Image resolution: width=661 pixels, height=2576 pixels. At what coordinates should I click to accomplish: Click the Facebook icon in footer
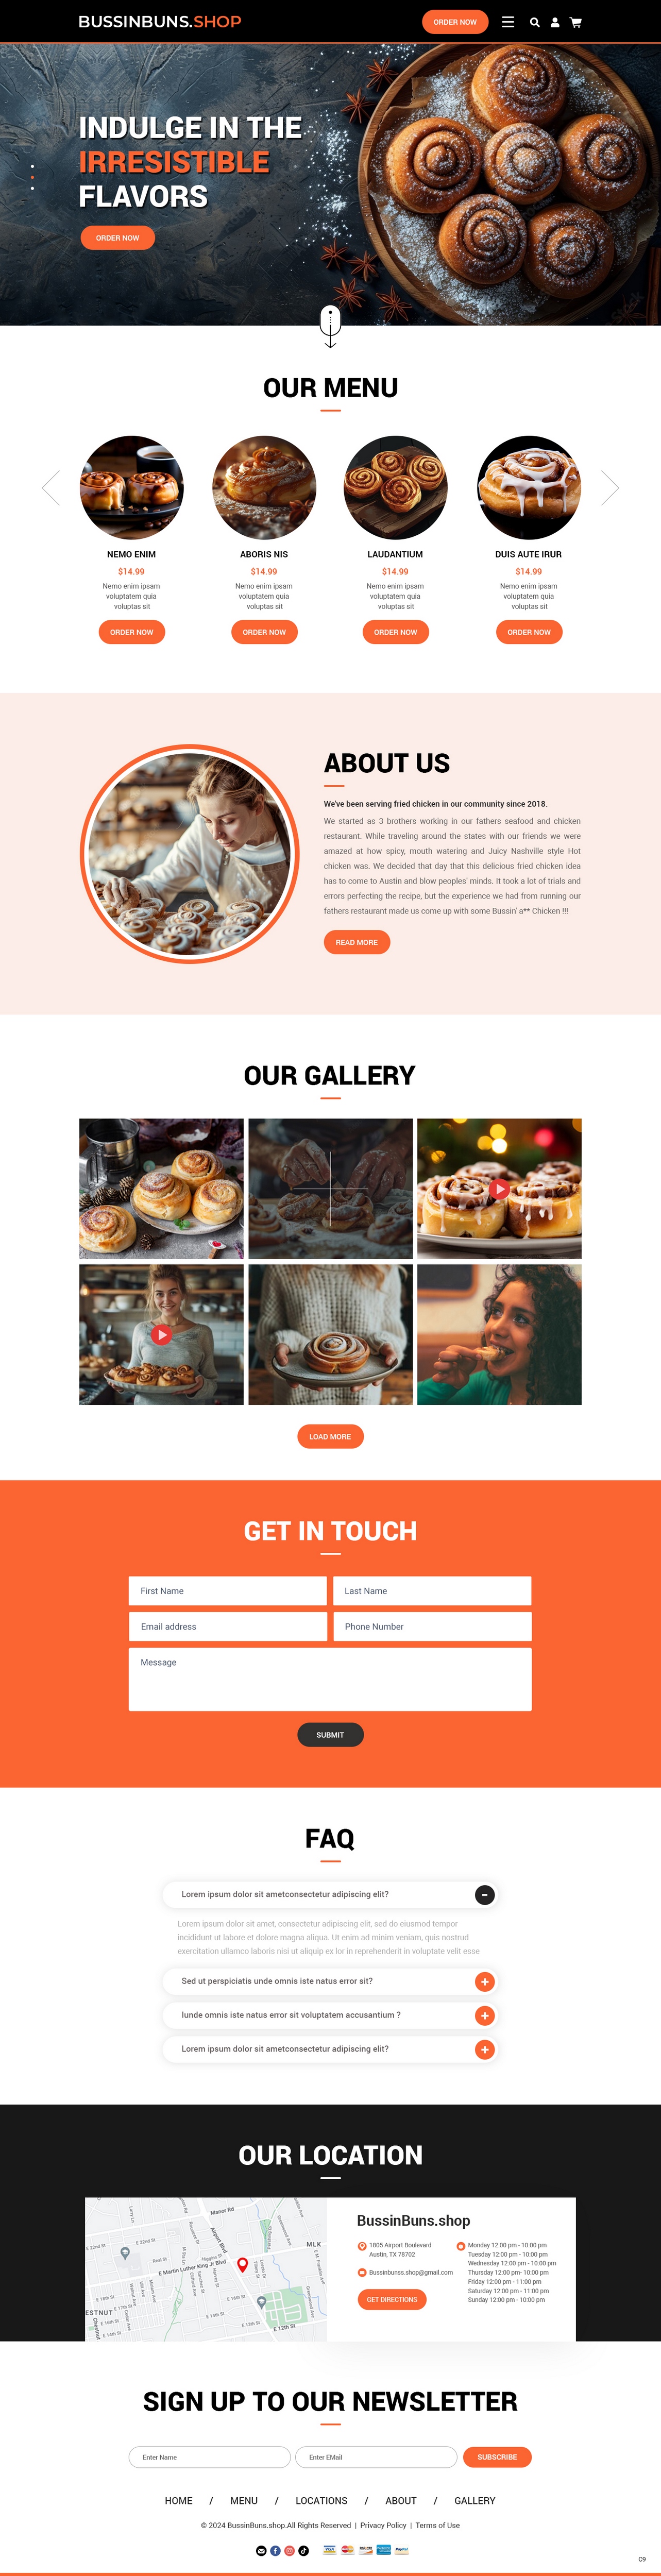(276, 2550)
